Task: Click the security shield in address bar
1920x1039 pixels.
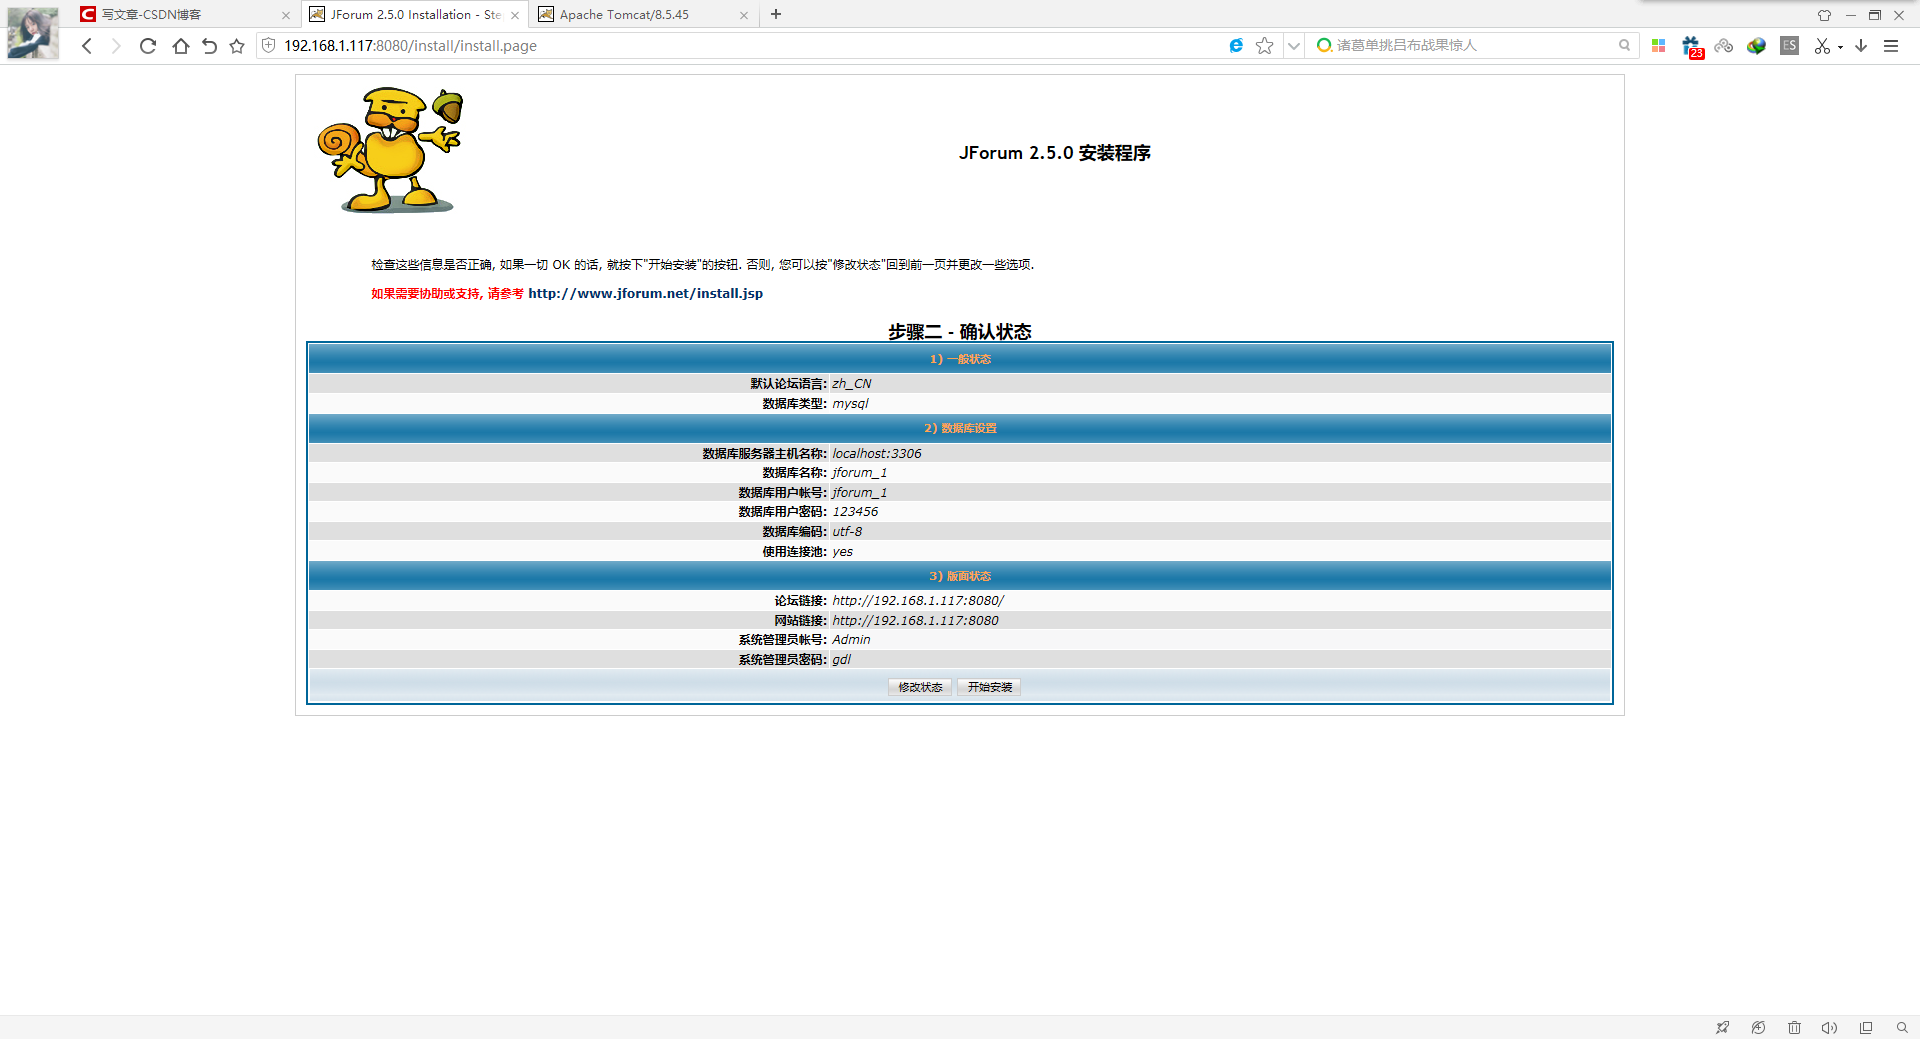Action: [x=268, y=45]
